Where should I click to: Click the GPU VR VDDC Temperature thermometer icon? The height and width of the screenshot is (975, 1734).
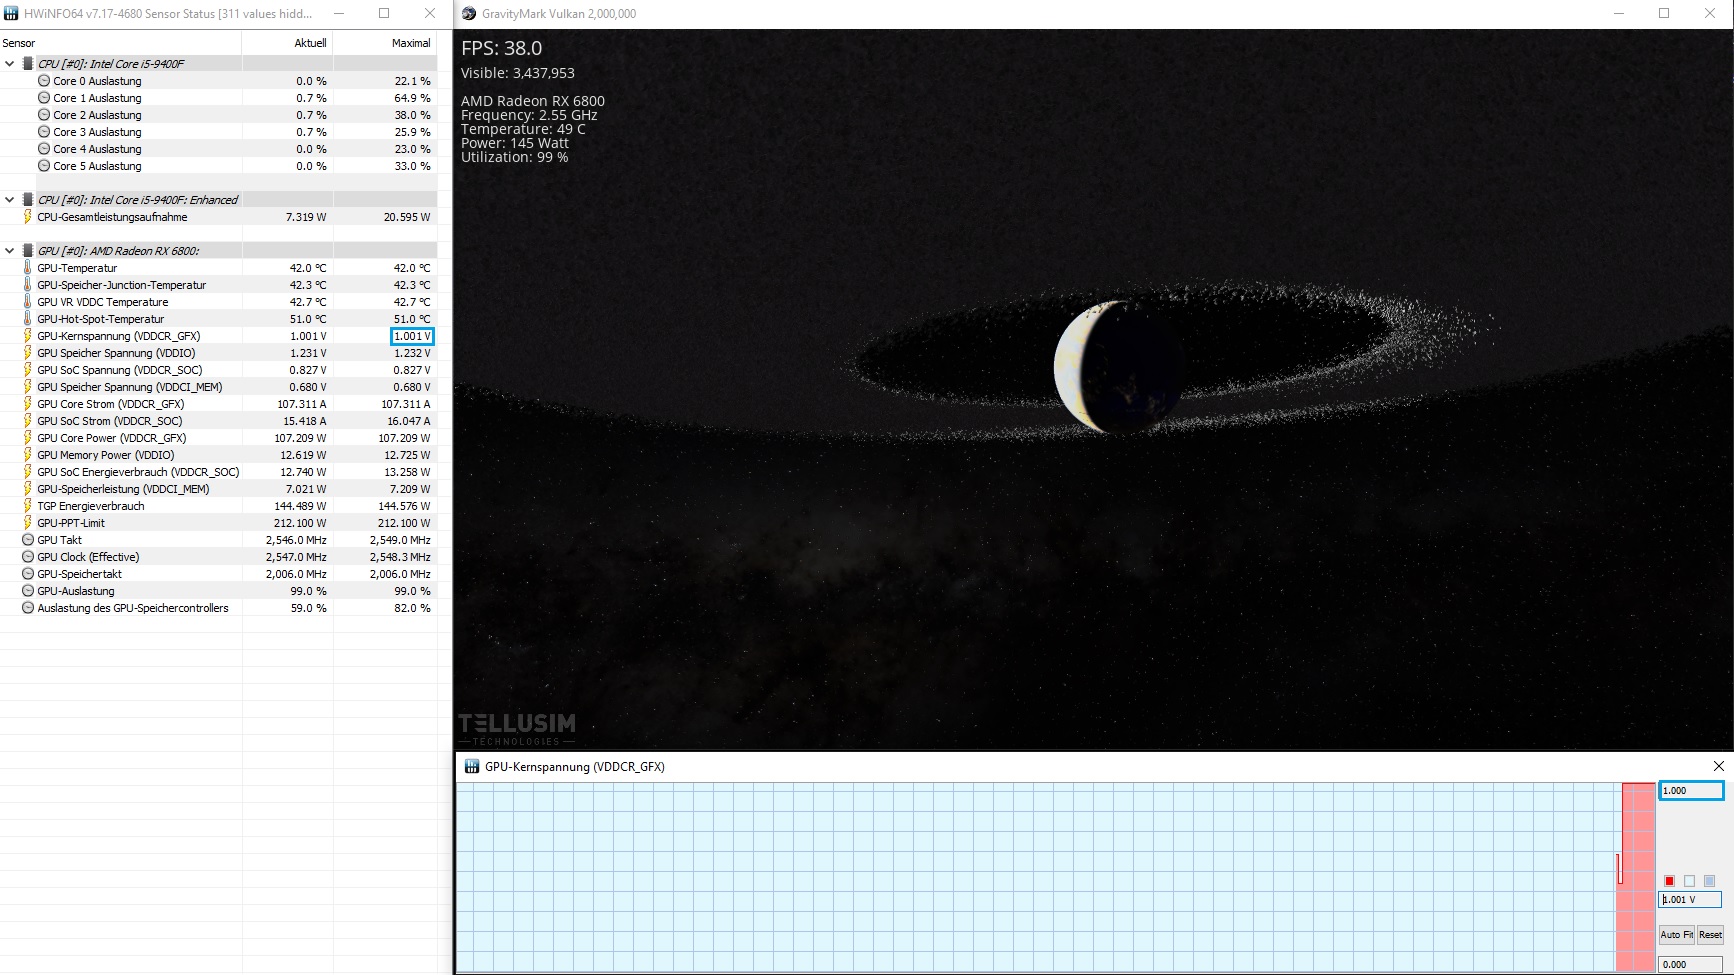coord(28,302)
